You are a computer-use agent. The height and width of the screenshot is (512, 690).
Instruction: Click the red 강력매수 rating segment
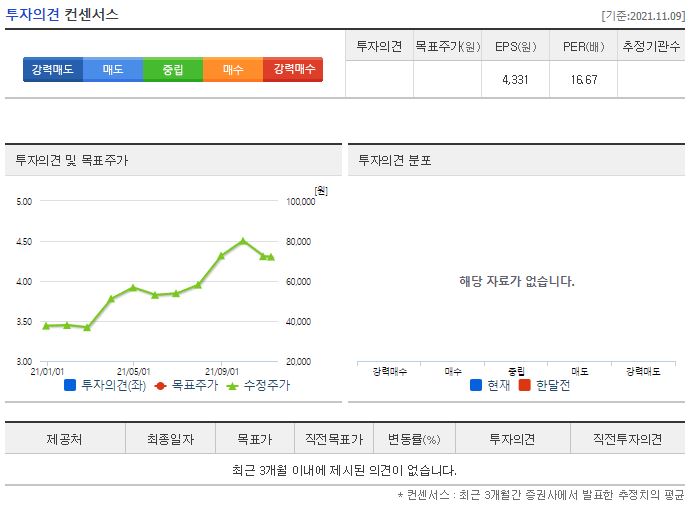tap(293, 69)
